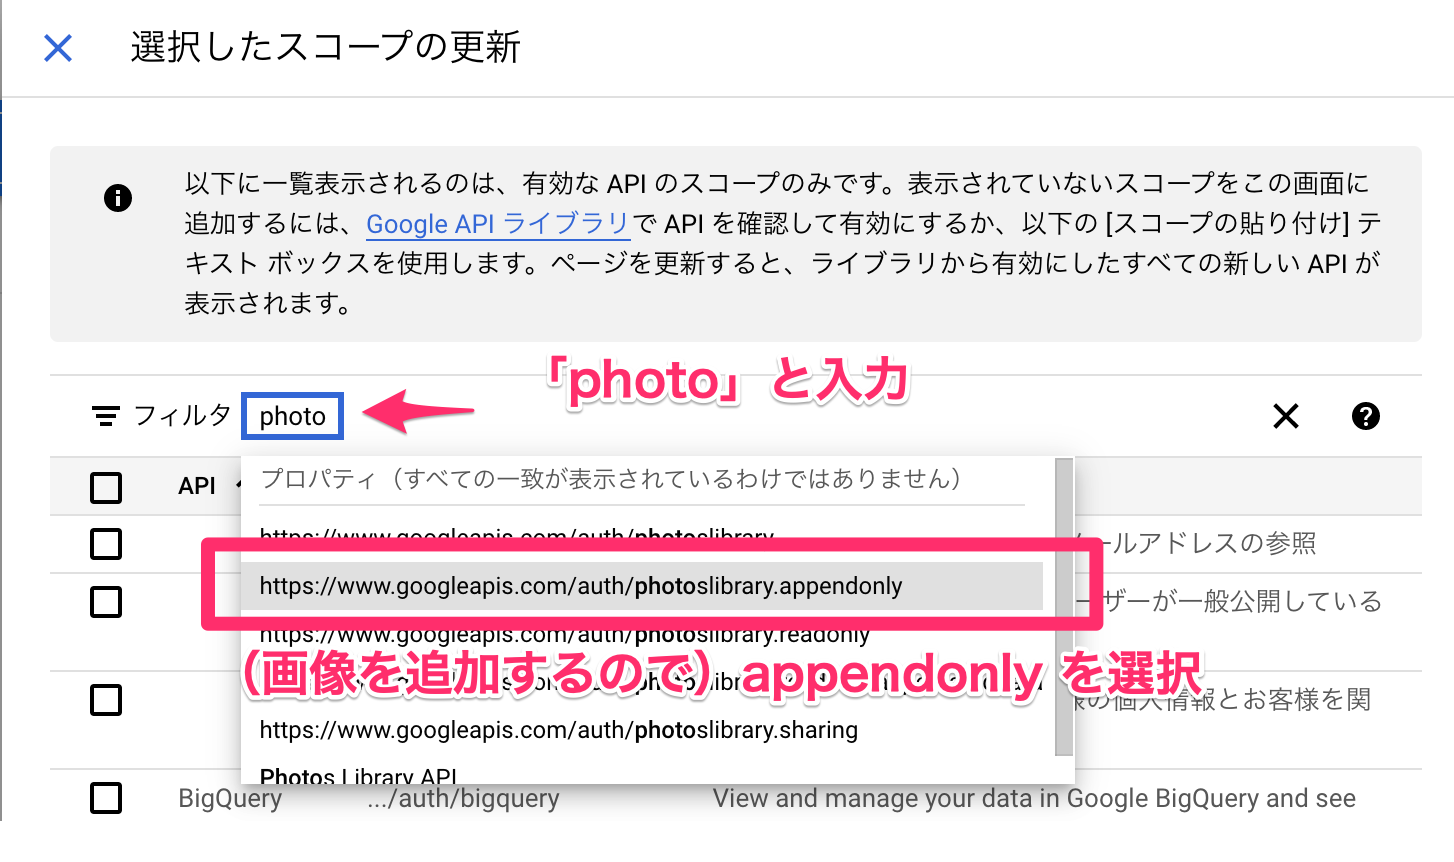
Task: Check the second scope row checkbox
Action: point(106,602)
